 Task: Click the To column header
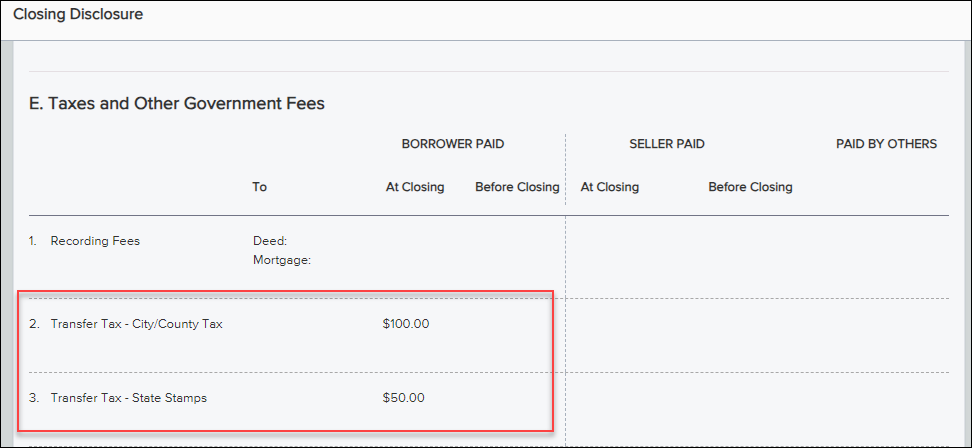point(260,187)
